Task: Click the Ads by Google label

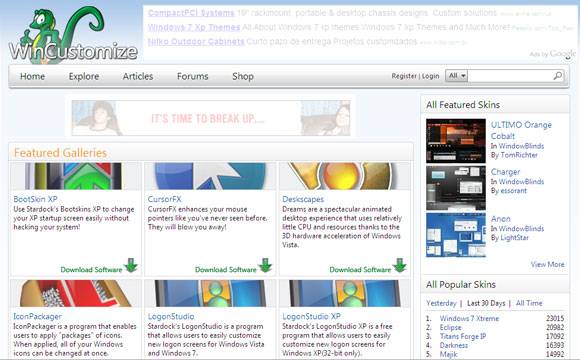Action: pyautogui.click(x=553, y=54)
